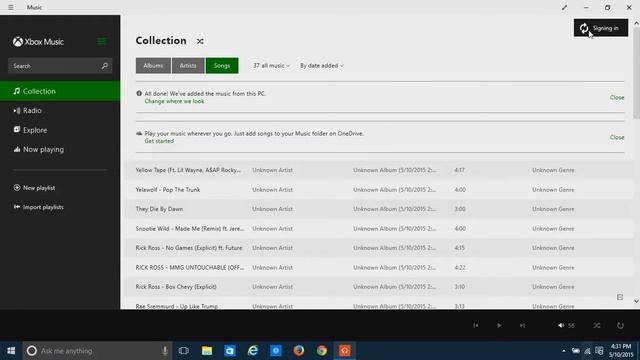640x360 pixels.
Task: Click the search magnifier icon
Action: pyautogui.click(x=104, y=66)
